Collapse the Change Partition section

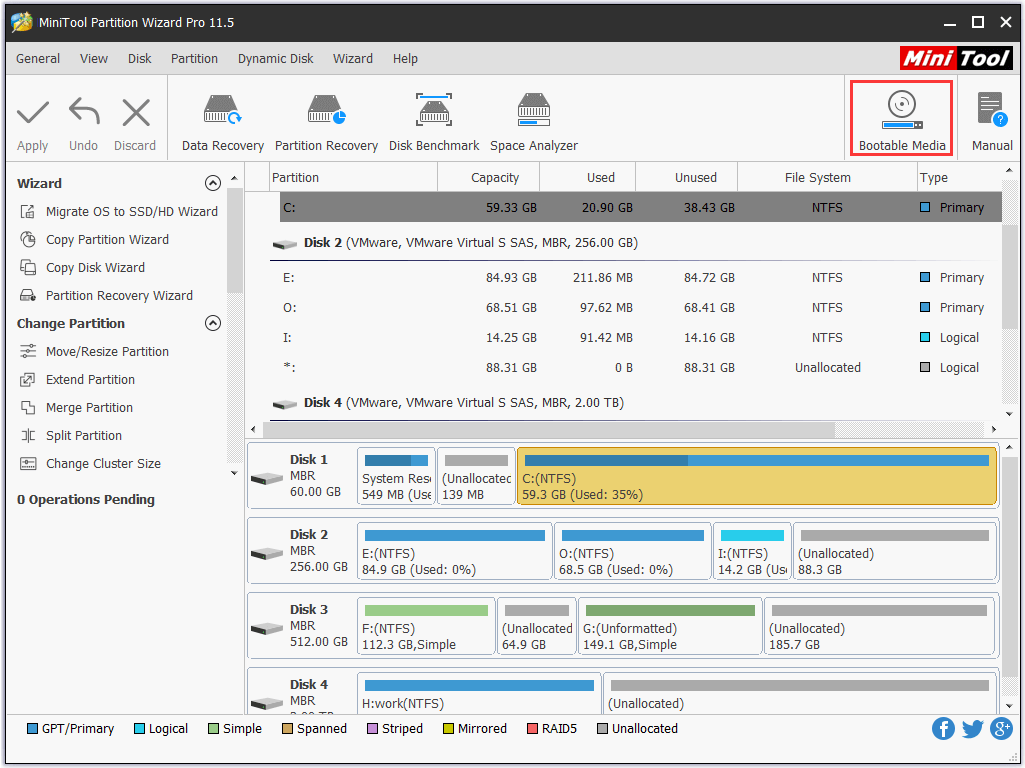(x=212, y=323)
